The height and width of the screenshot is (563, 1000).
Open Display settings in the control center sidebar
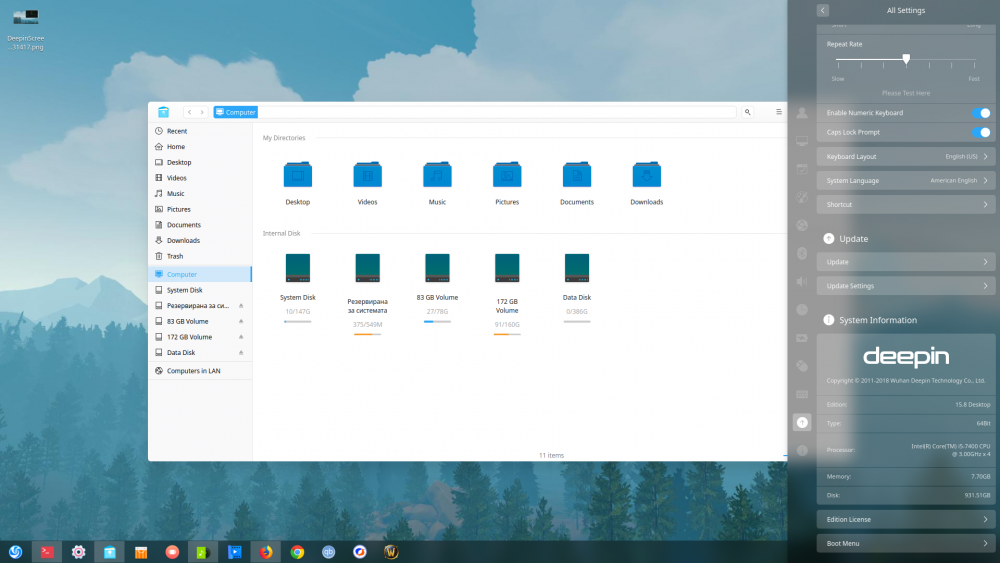pos(802,141)
